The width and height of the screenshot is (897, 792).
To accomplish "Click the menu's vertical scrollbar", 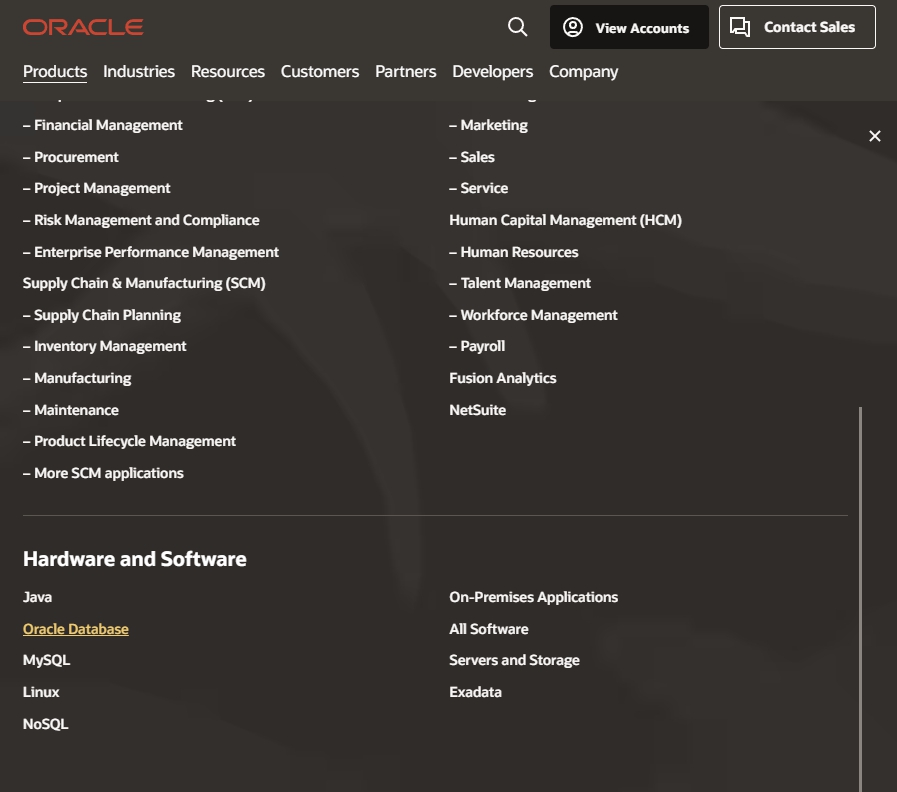I will tap(860, 599).
